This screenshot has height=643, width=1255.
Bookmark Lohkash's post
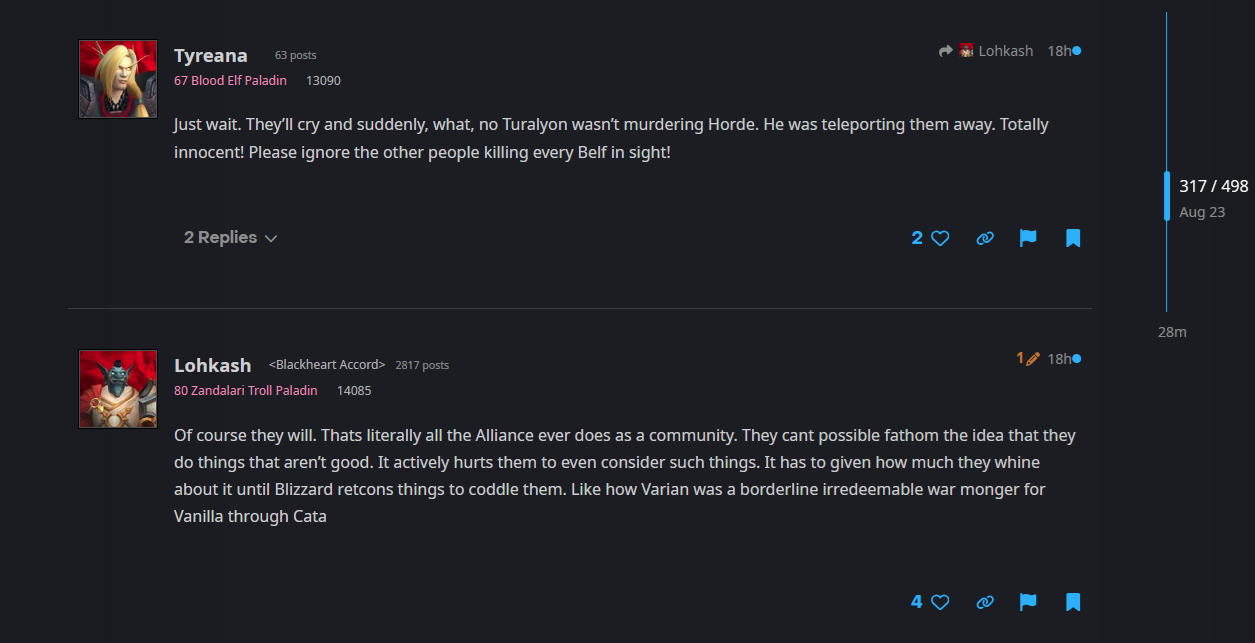click(x=1073, y=602)
